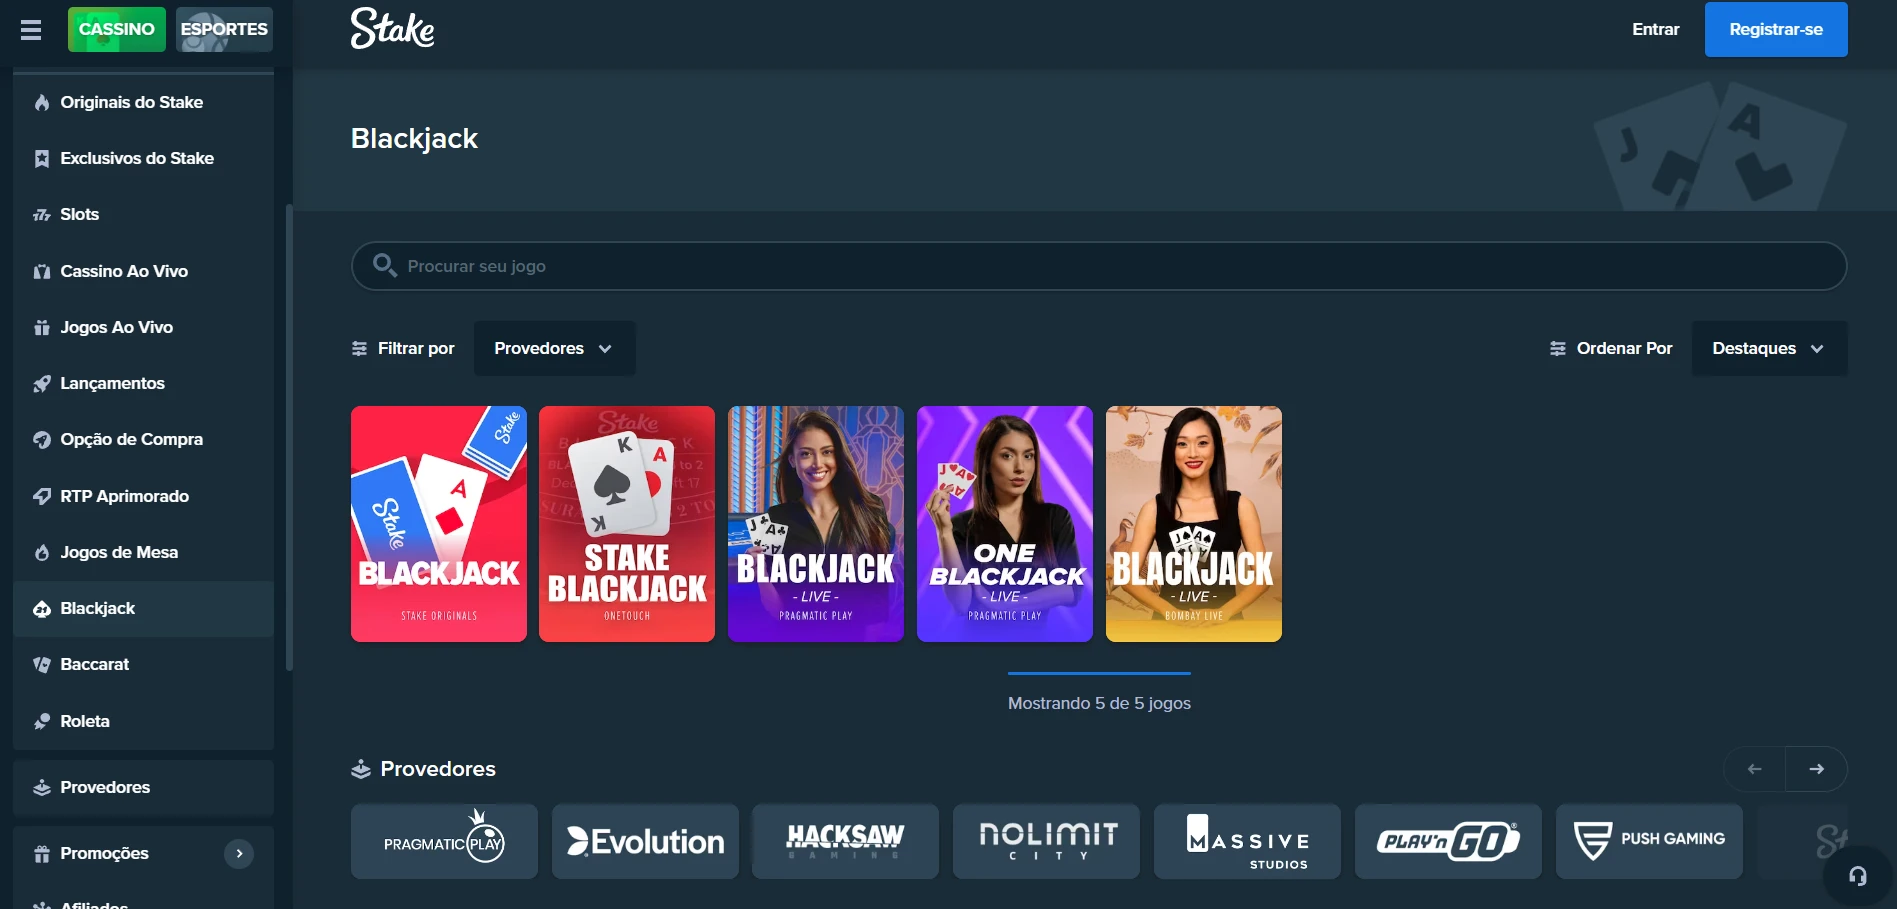
Task: Select Roleta in the sidebar
Action: (x=144, y=721)
